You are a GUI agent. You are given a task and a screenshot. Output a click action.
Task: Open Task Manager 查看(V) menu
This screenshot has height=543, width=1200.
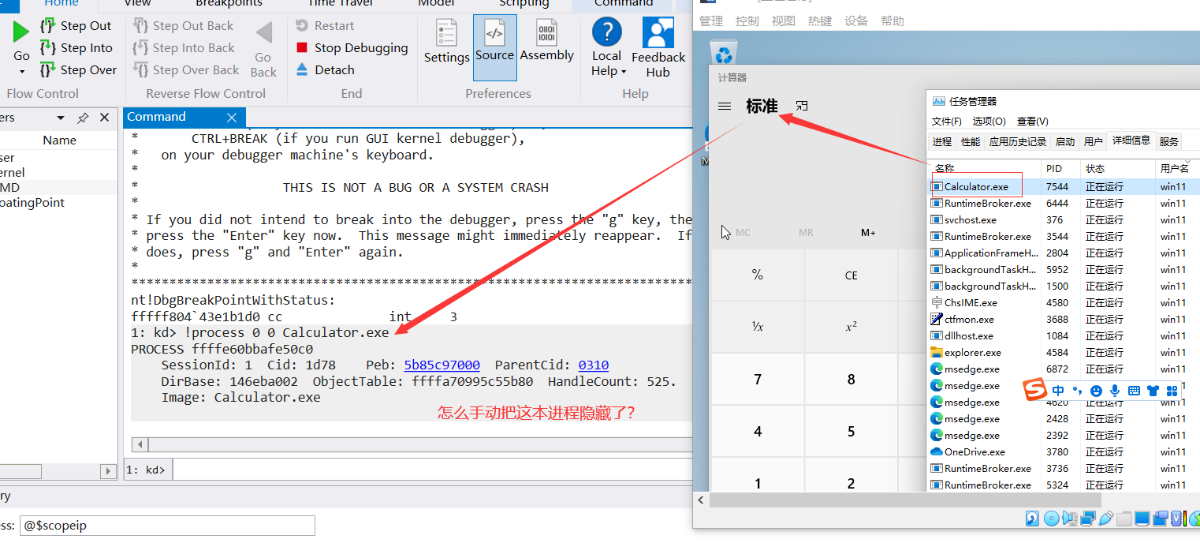[1032, 121]
